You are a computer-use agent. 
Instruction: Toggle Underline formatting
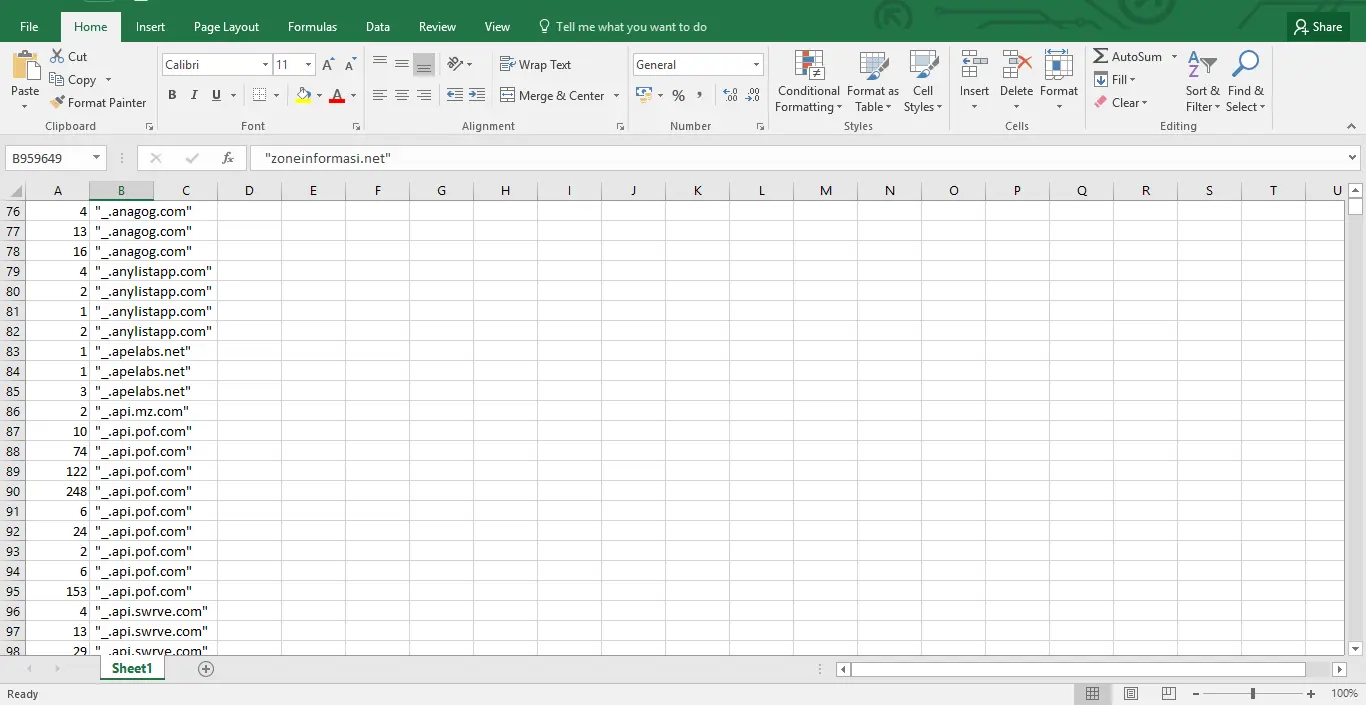coord(217,95)
